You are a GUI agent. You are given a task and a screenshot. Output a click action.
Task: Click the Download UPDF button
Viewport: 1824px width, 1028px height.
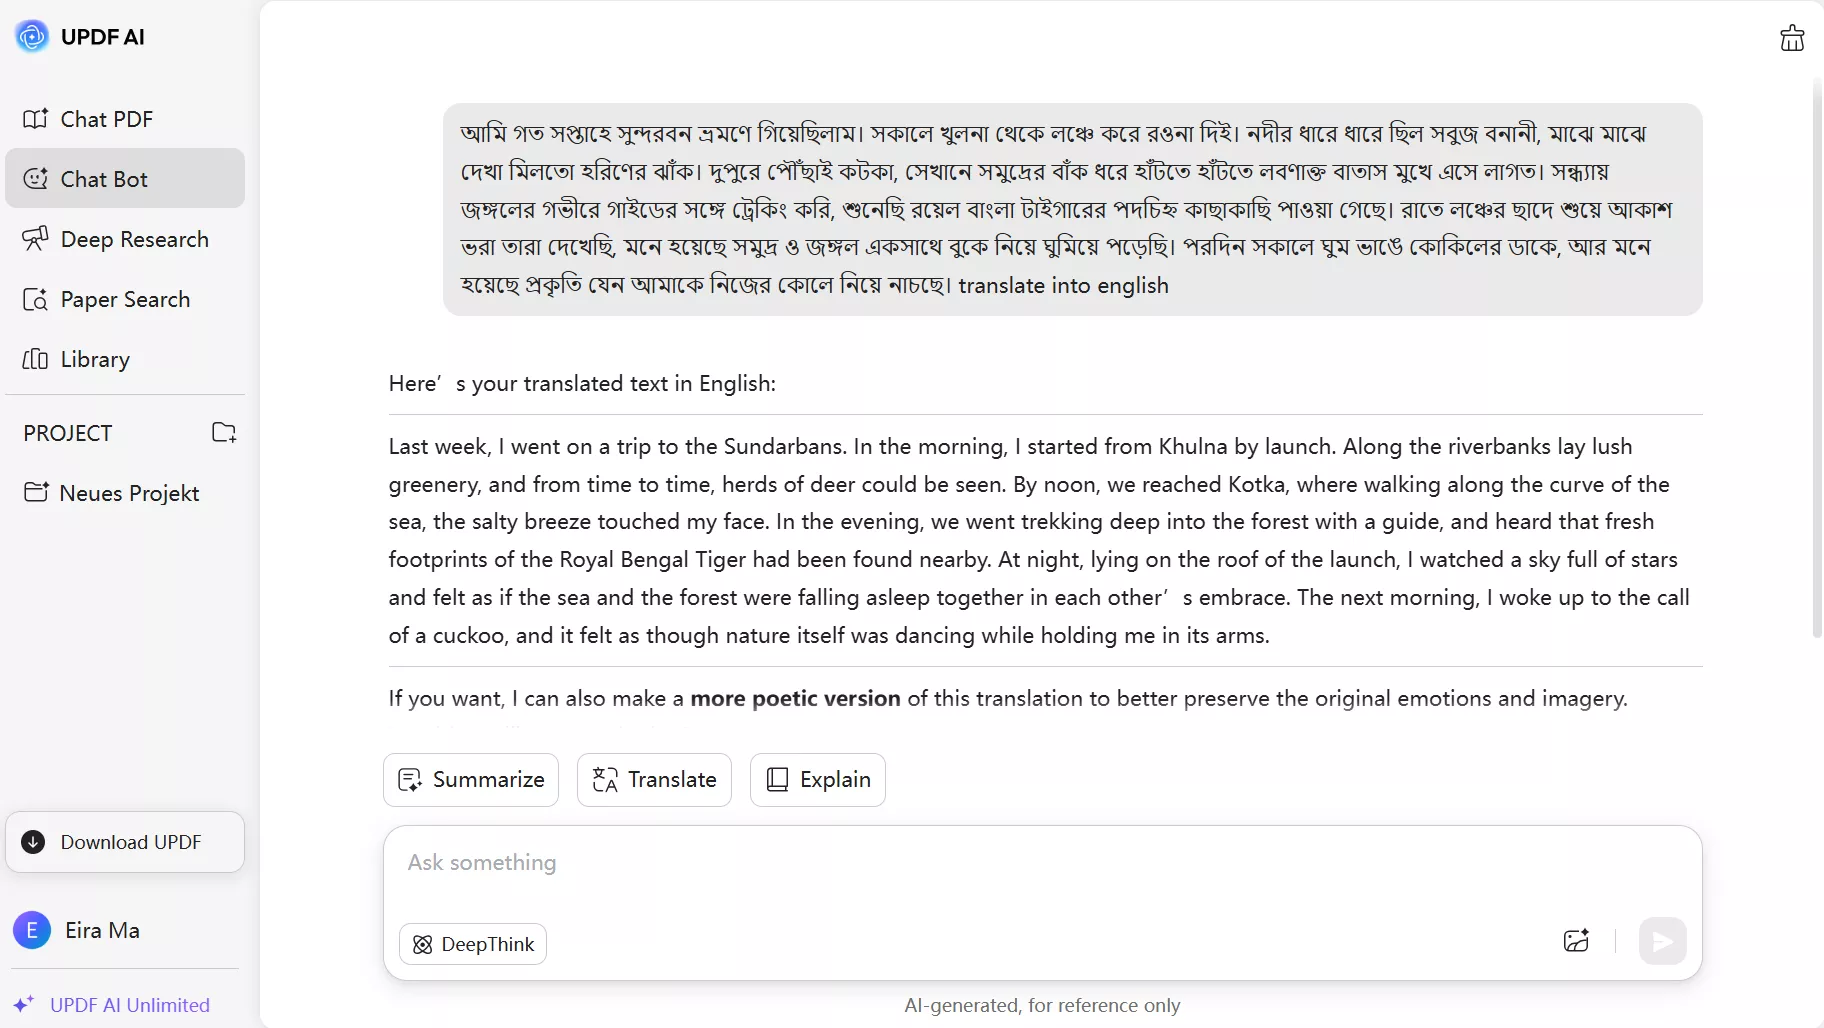pos(124,842)
